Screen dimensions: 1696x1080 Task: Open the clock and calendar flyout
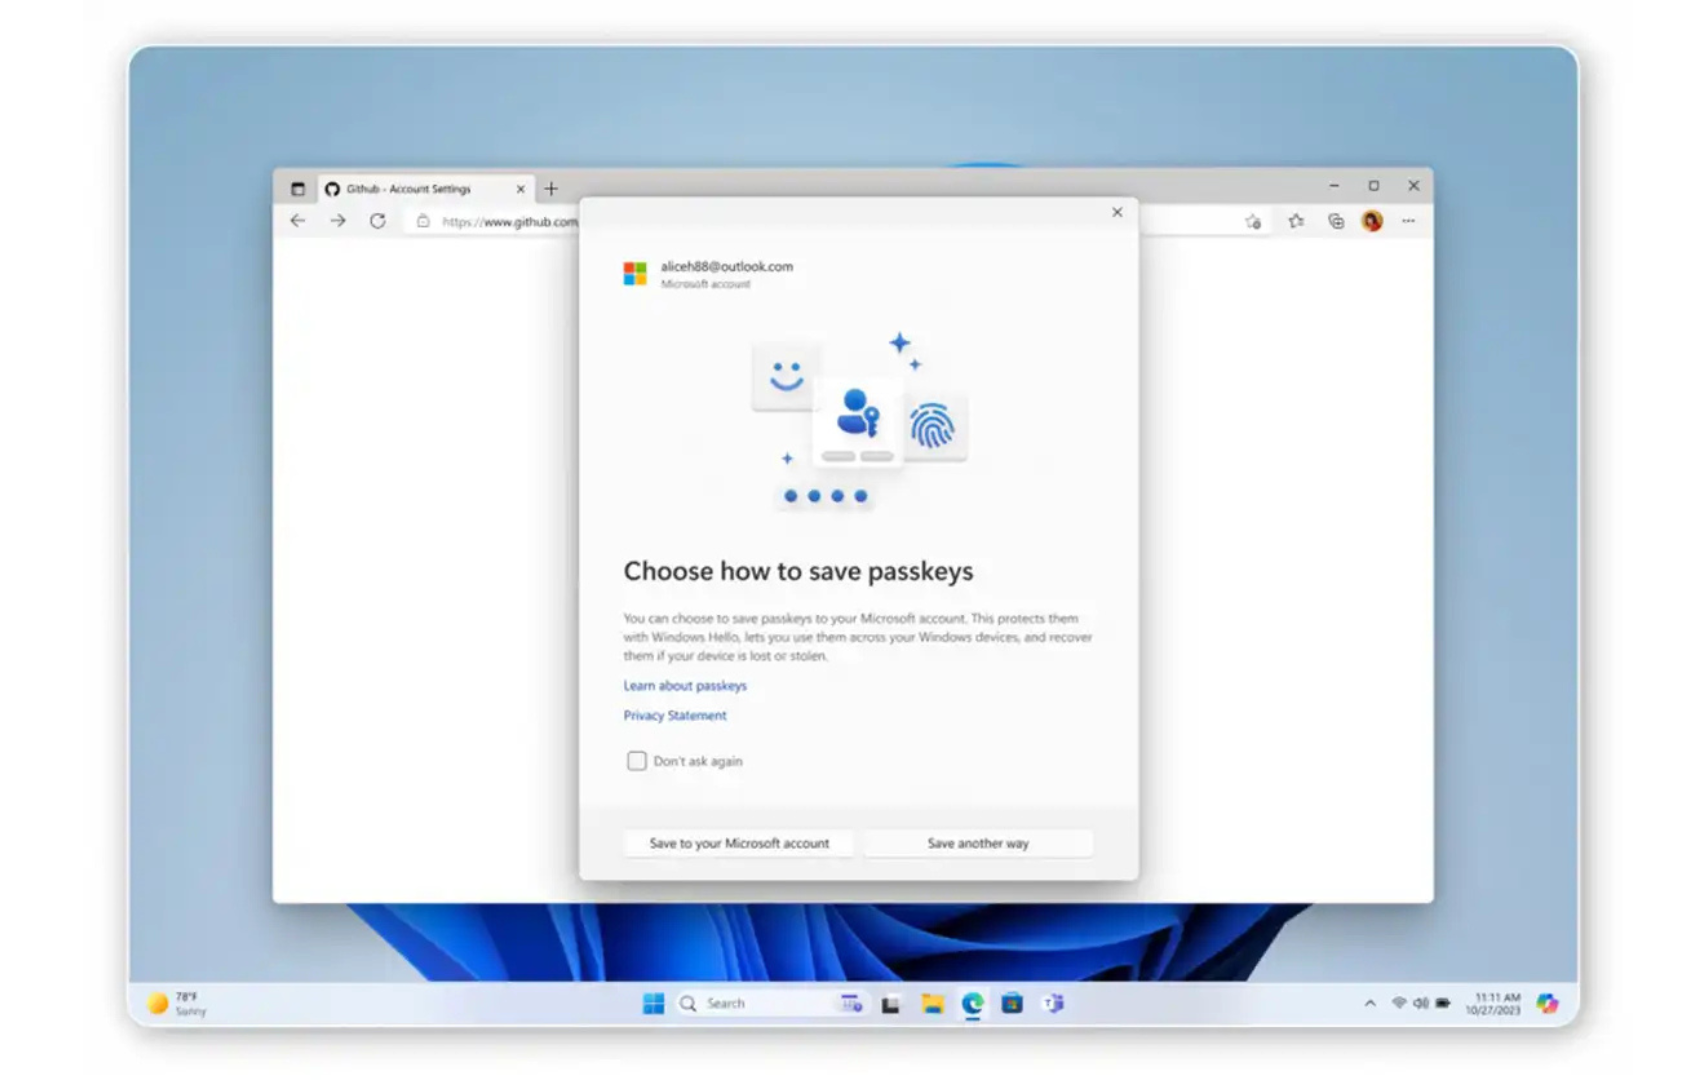tap(1493, 1003)
